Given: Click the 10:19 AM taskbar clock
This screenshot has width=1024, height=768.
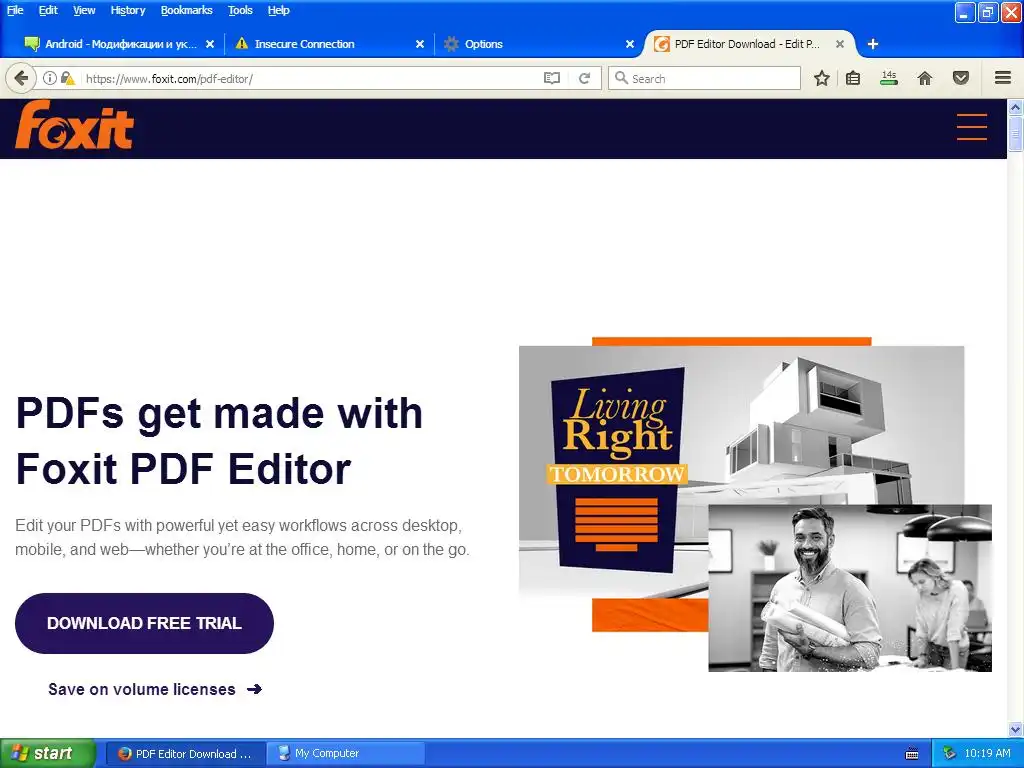Looking at the screenshot, I should point(987,754).
